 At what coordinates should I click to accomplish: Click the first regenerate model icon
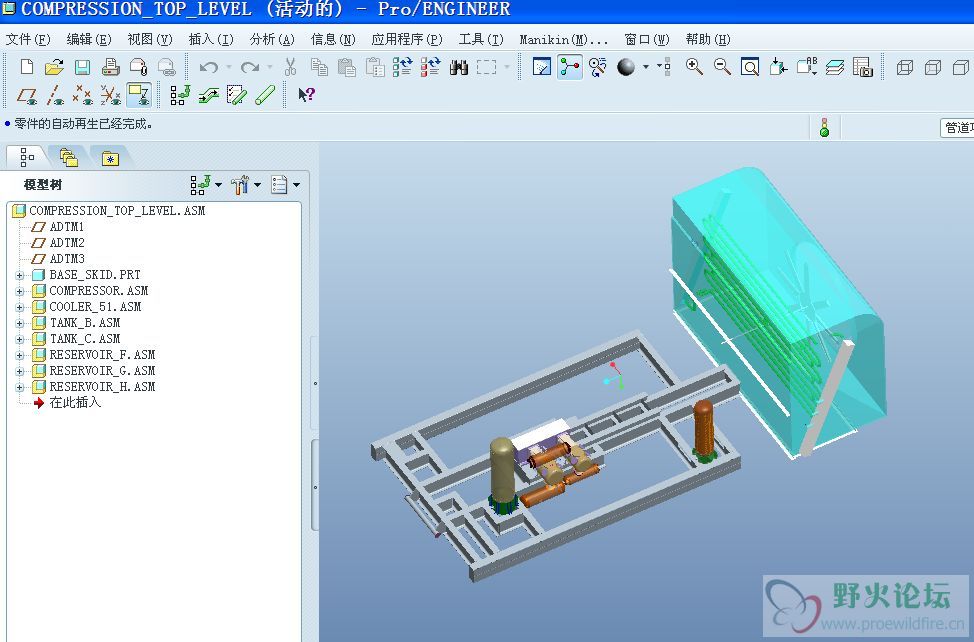click(403, 66)
